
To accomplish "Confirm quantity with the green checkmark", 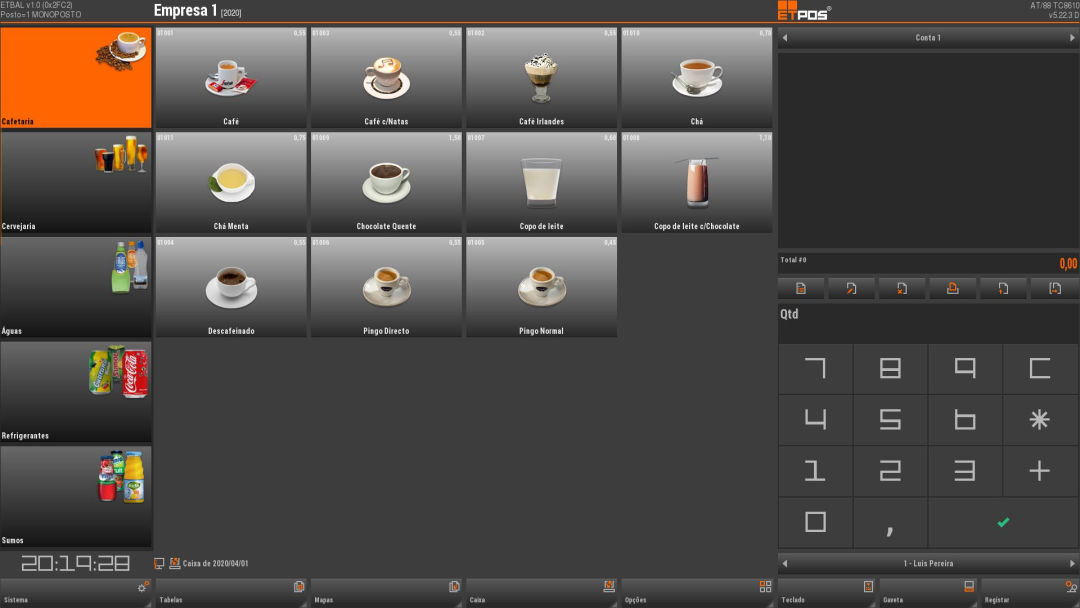I will pyautogui.click(x=1003, y=523).
